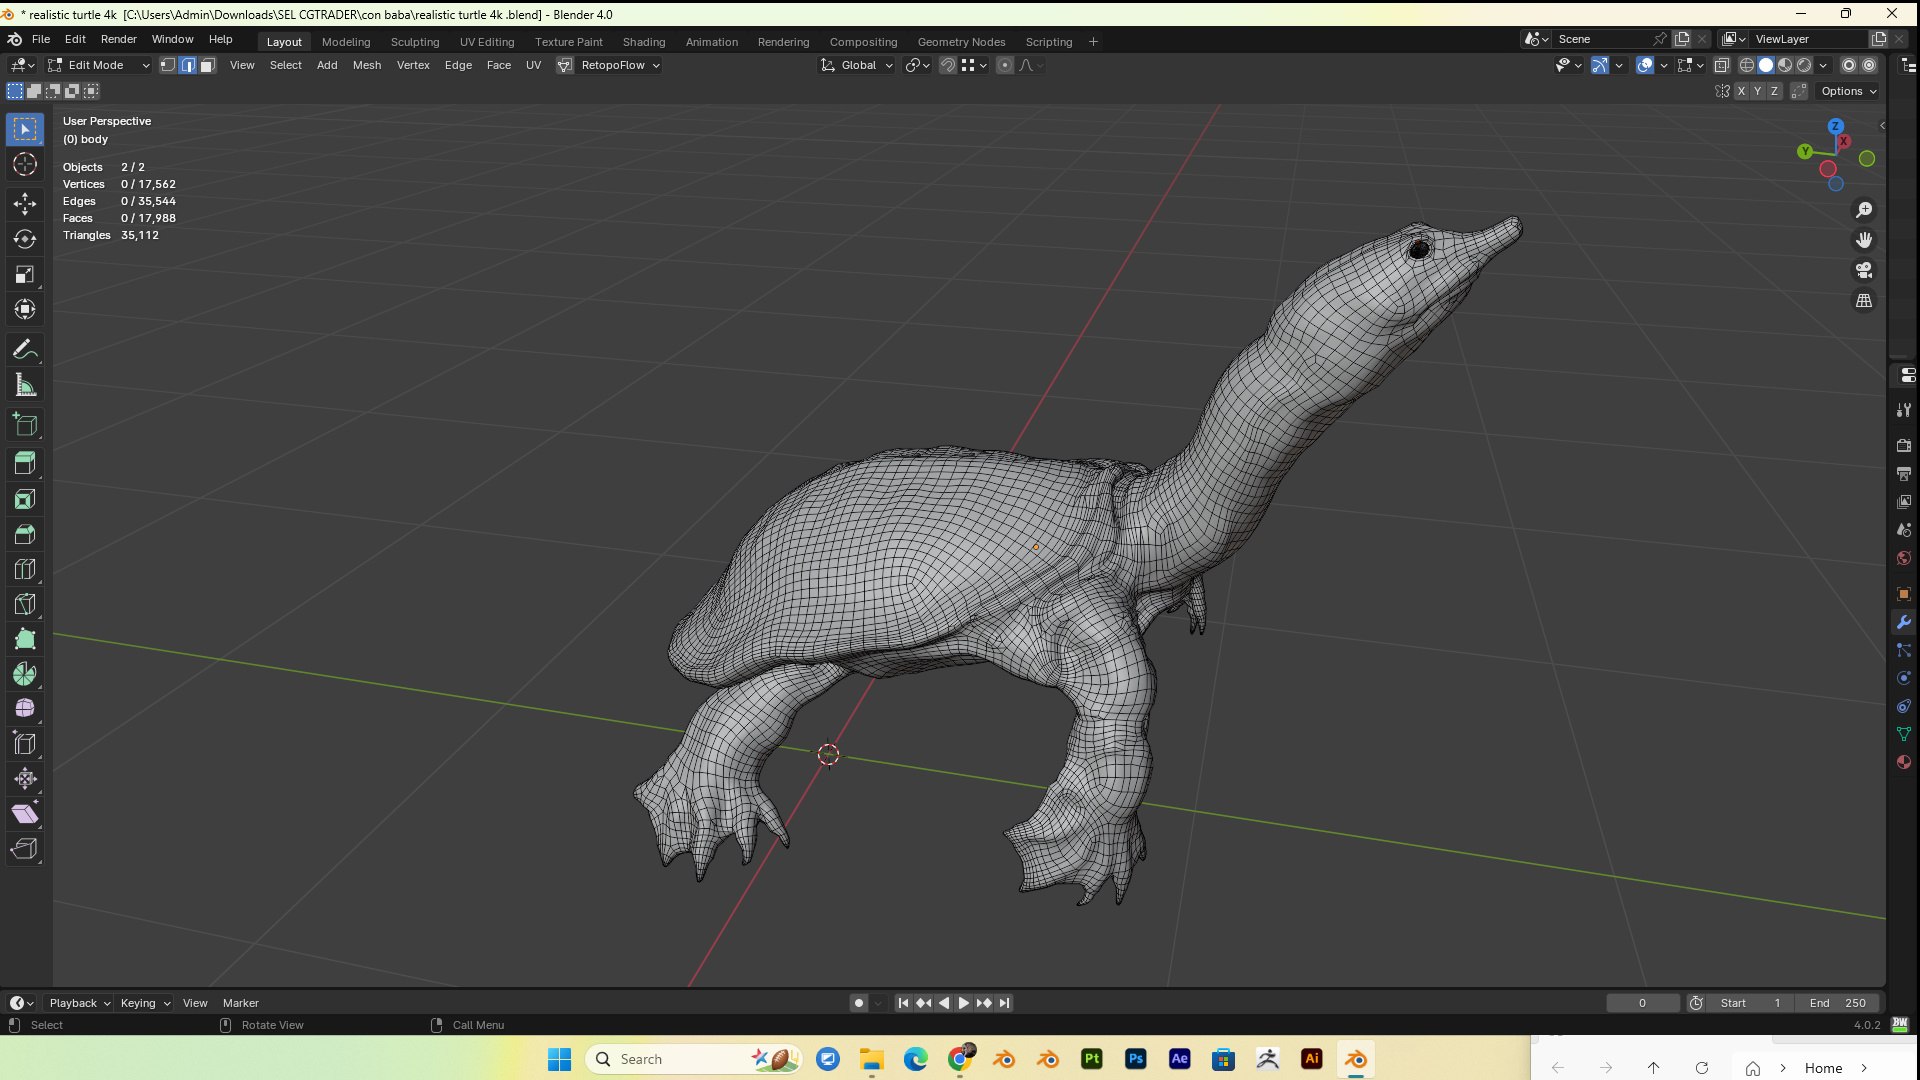Click the Marker timeline menu

click(x=240, y=1003)
